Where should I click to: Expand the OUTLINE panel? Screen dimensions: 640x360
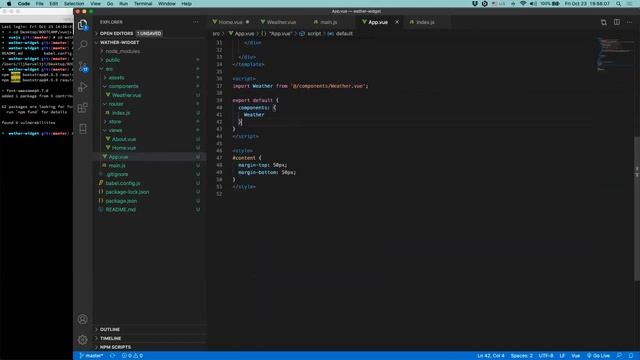(x=110, y=329)
